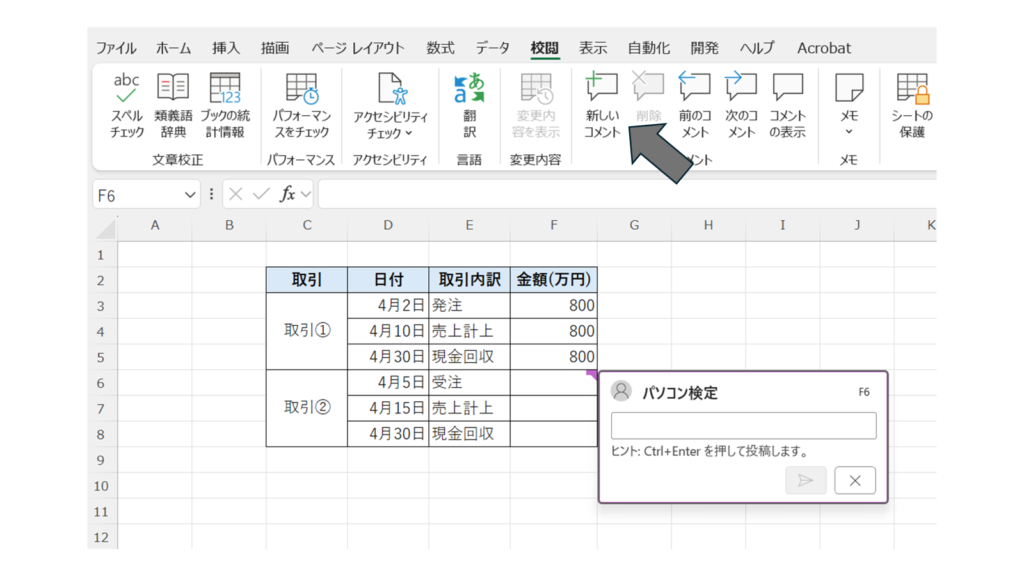Expand the Name Box dropdown showing F6
Image resolution: width=1024 pixels, height=576 pixels.
click(190, 195)
